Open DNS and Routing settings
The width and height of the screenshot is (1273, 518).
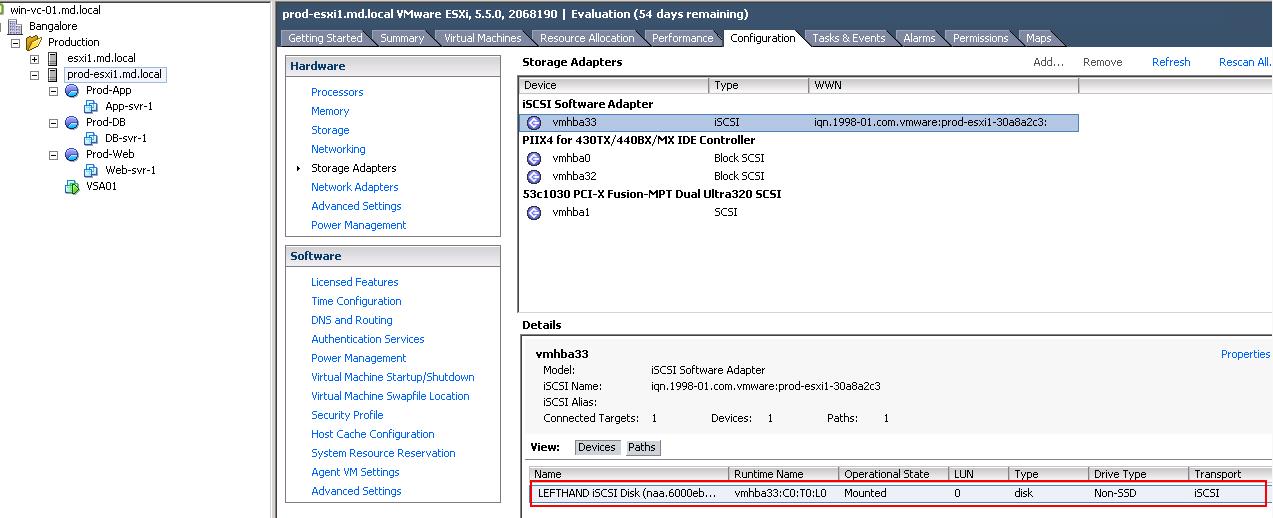(351, 320)
